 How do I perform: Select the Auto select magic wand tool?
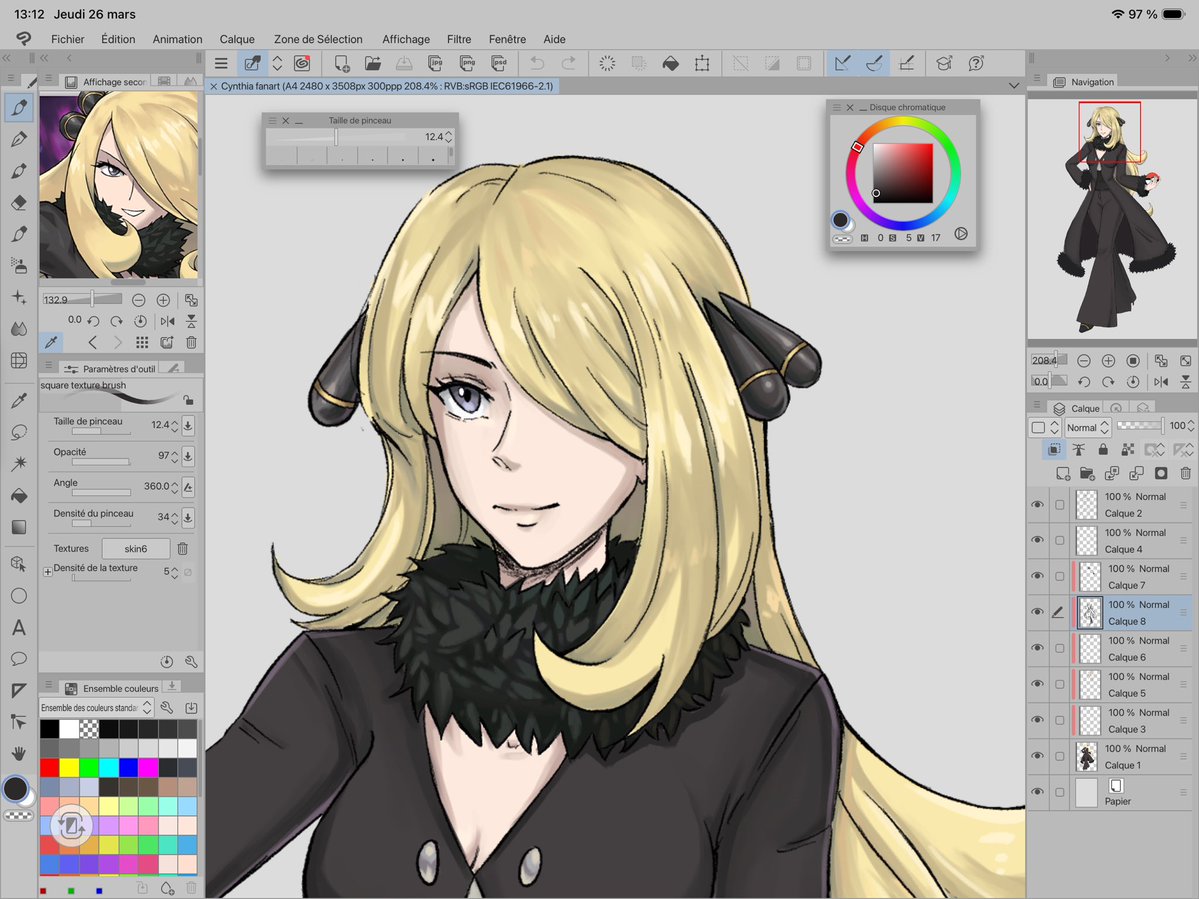(x=19, y=463)
